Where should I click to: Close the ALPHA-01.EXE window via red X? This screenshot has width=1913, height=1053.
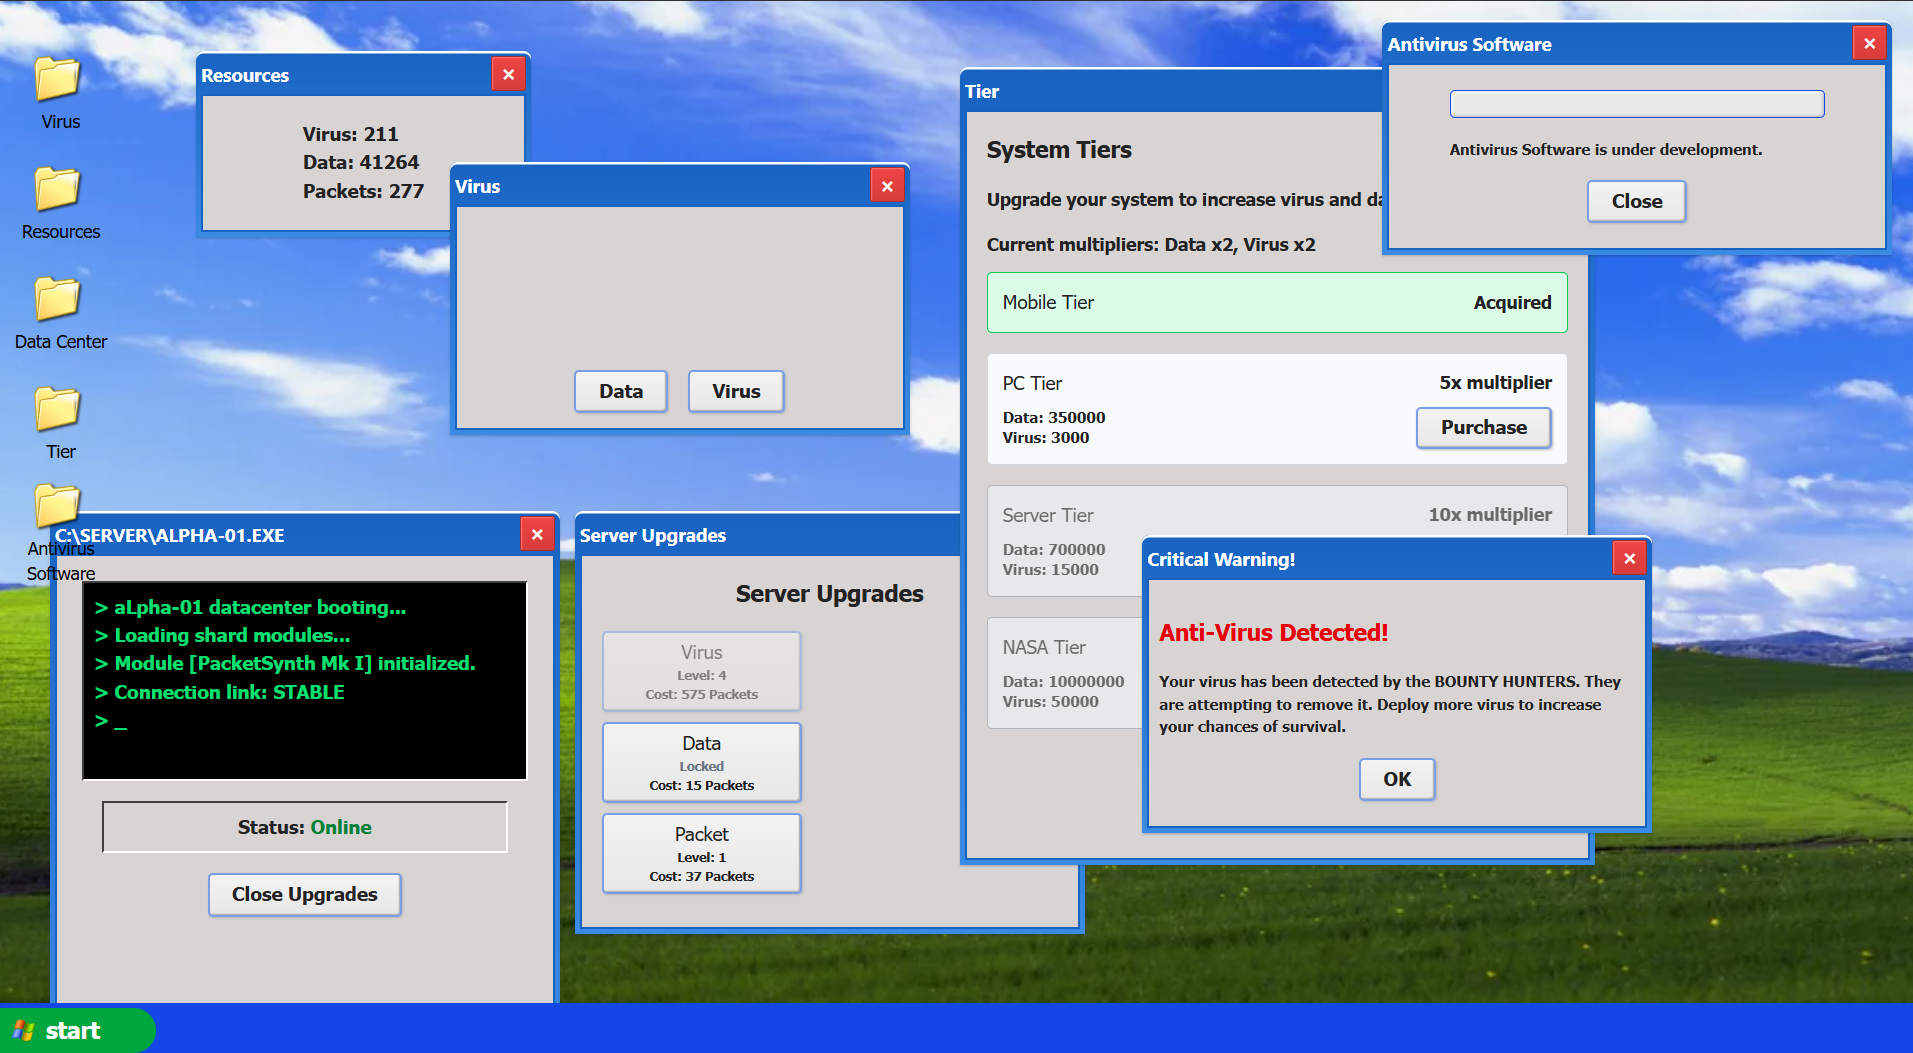click(x=537, y=534)
